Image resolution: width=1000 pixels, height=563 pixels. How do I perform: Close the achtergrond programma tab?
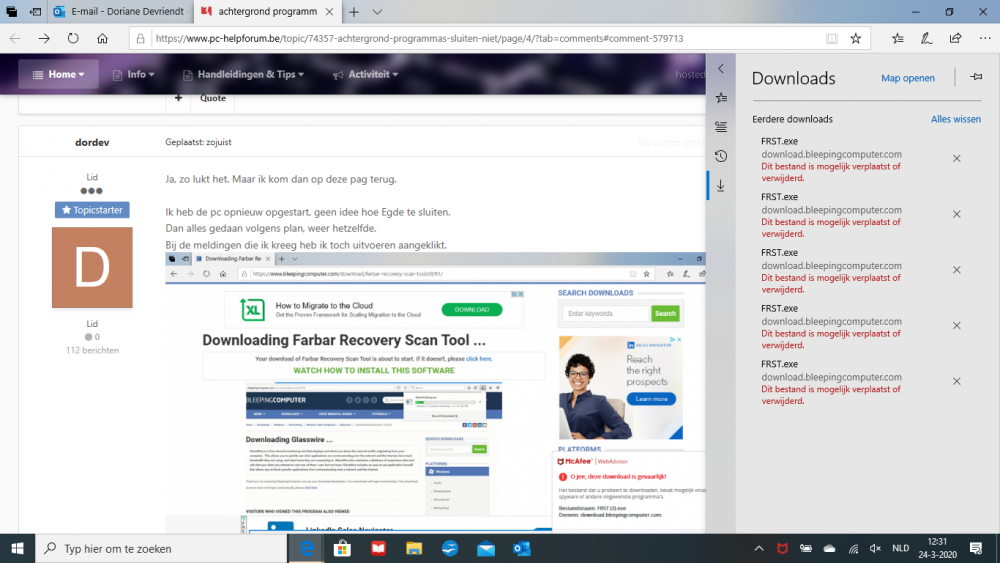point(329,11)
